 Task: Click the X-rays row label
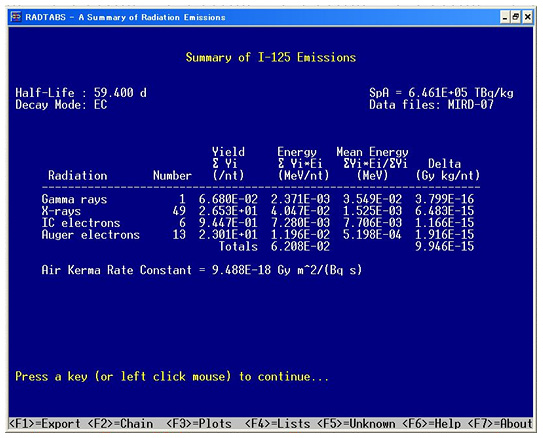pyautogui.click(x=61, y=211)
